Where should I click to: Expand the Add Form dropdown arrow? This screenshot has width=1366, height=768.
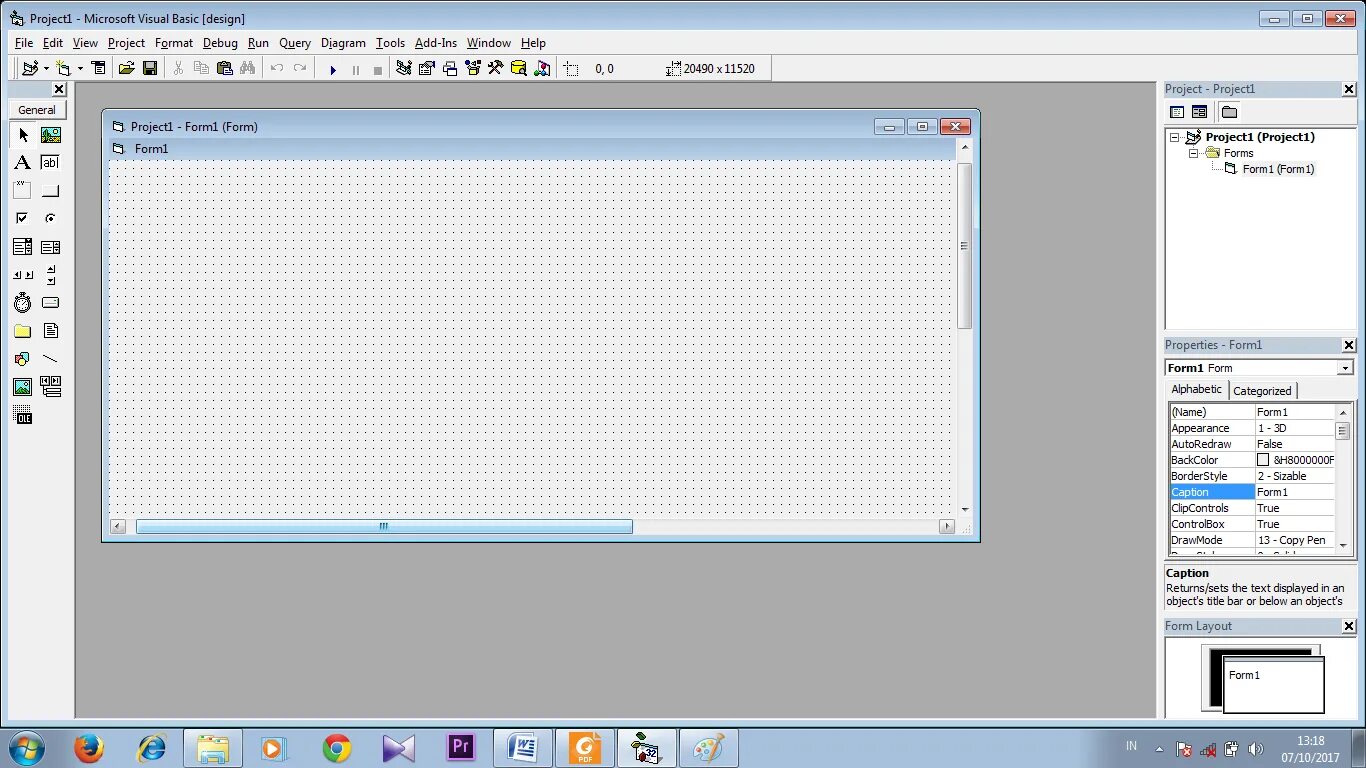tap(80, 69)
